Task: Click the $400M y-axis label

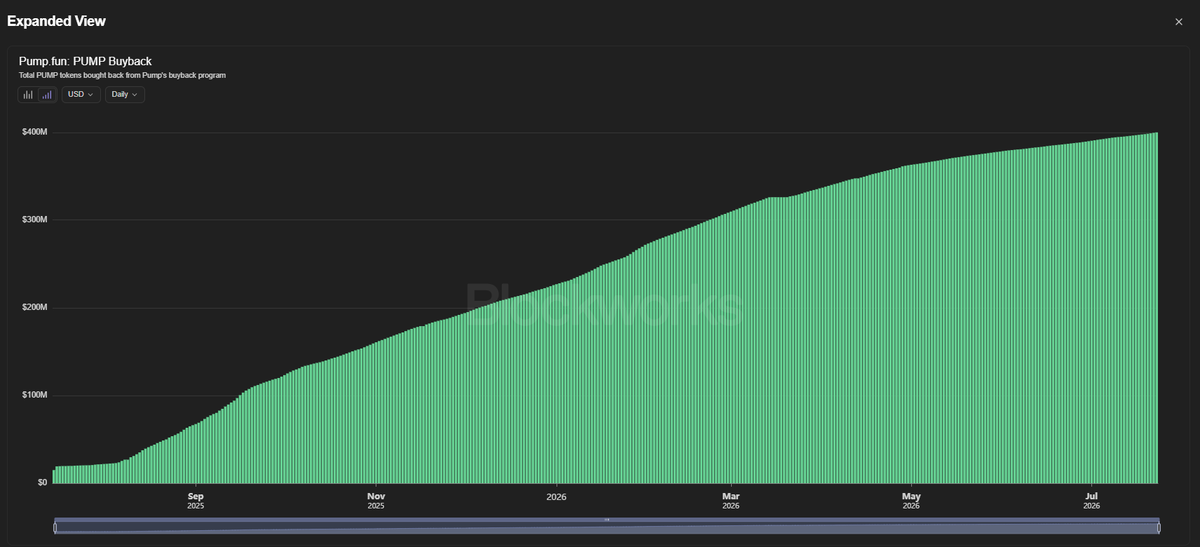Action: click(x=35, y=132)
